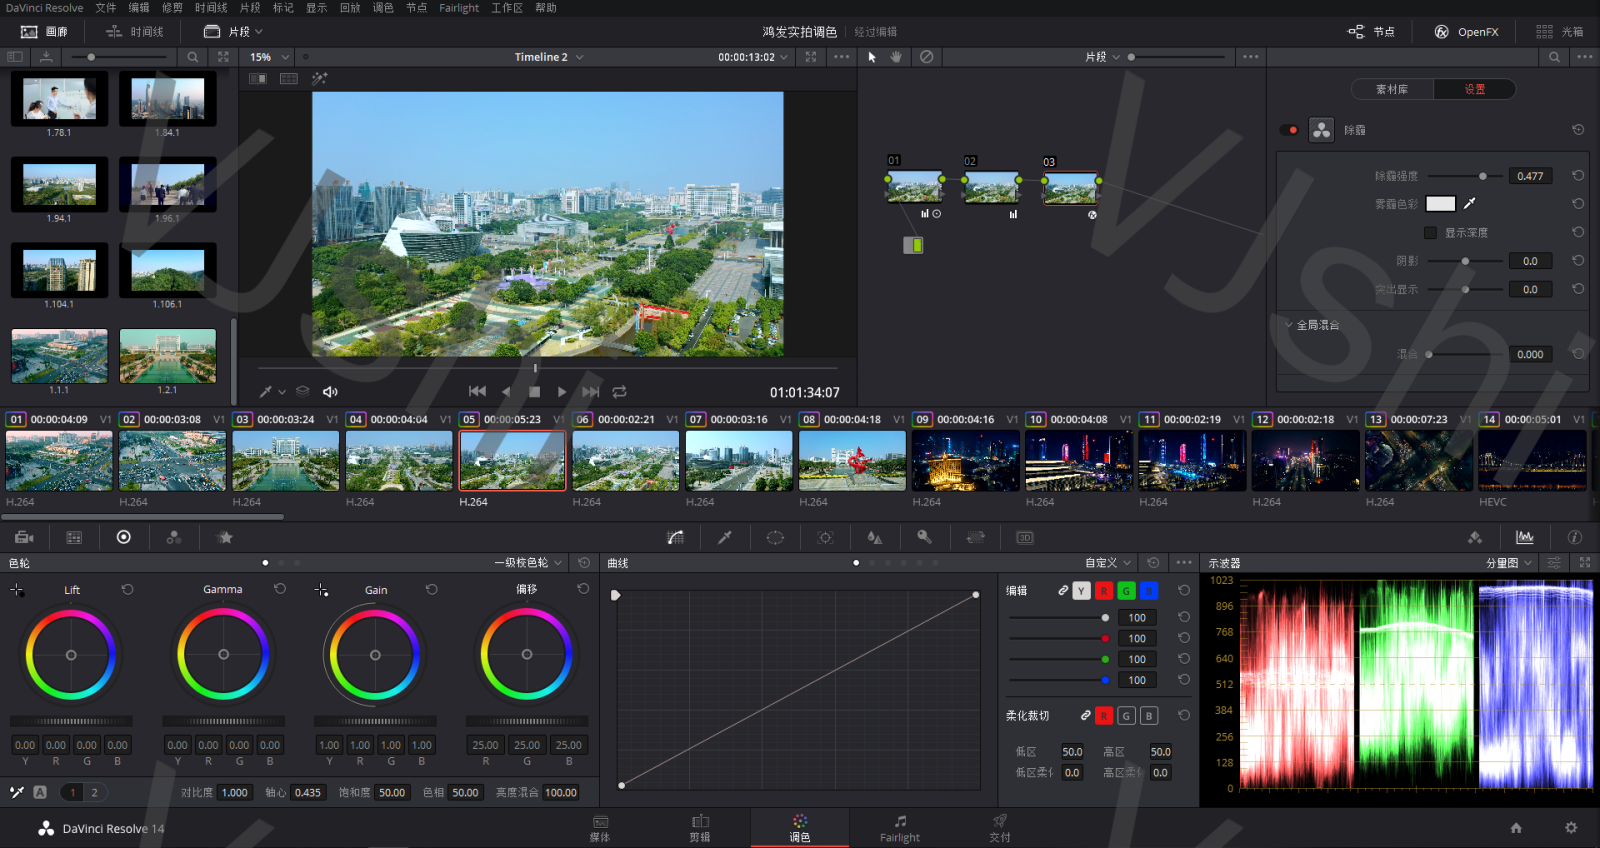Viewport: 1600px width, 848px height.
Task: Go to project manager home icon
Action: pos(1516,828)
